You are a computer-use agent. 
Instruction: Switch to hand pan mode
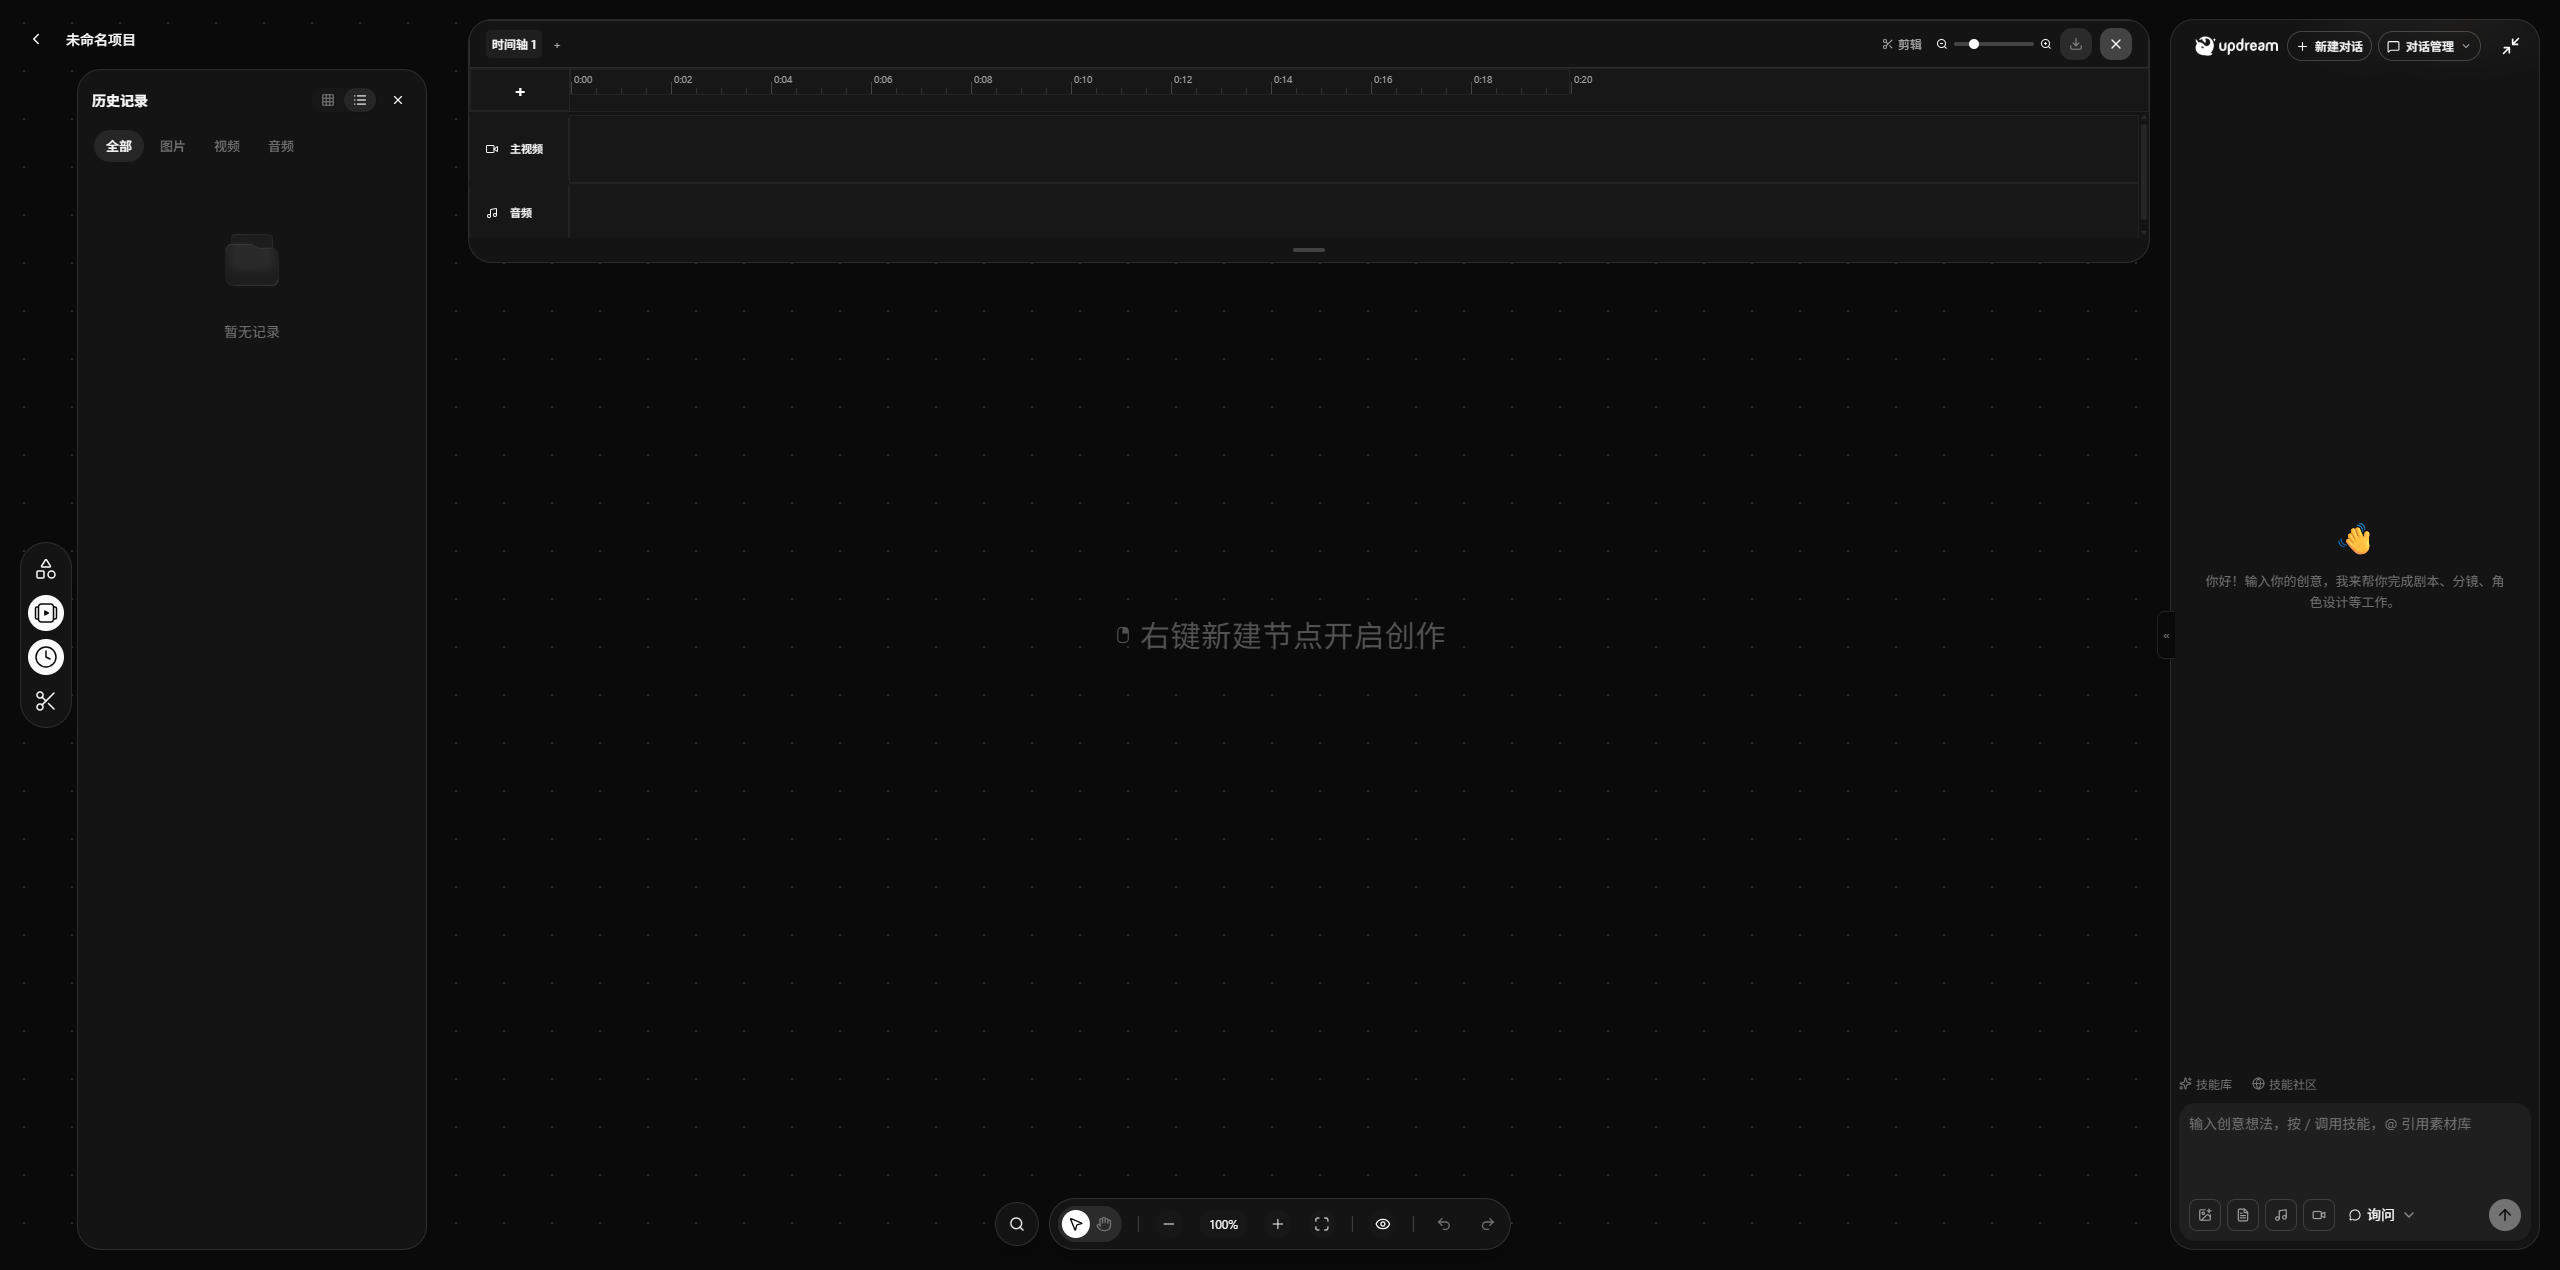point(1104,1224)
